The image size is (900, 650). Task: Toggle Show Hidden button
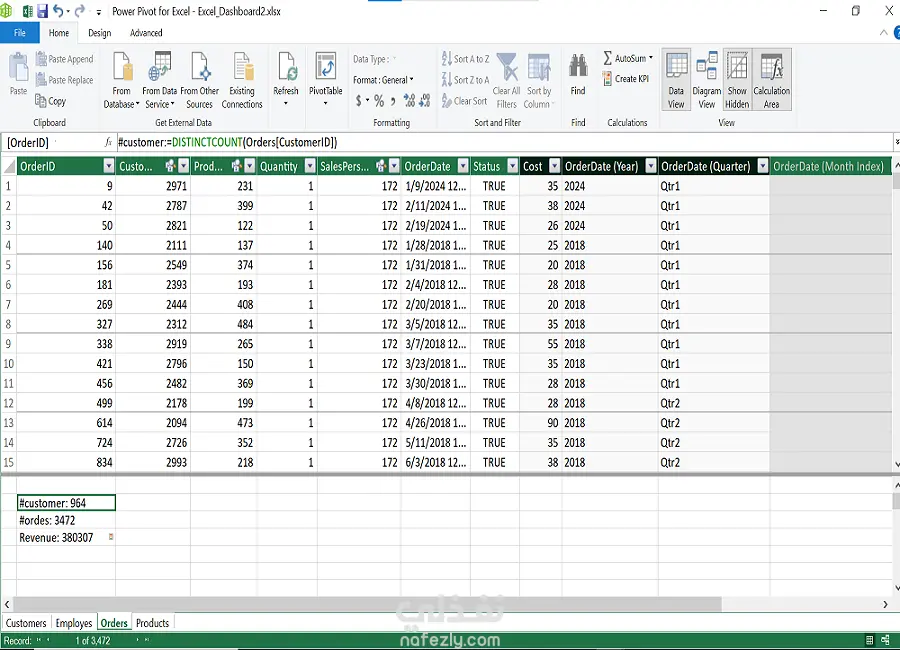coord(737,80)
